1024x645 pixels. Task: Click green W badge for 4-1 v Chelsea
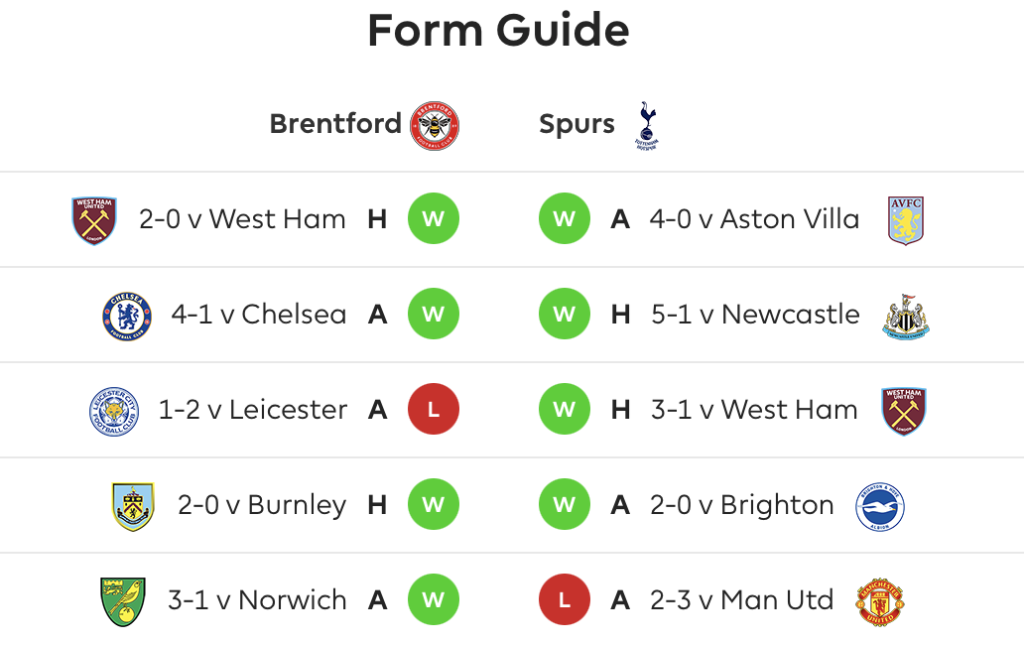click(x=434, y=314)
